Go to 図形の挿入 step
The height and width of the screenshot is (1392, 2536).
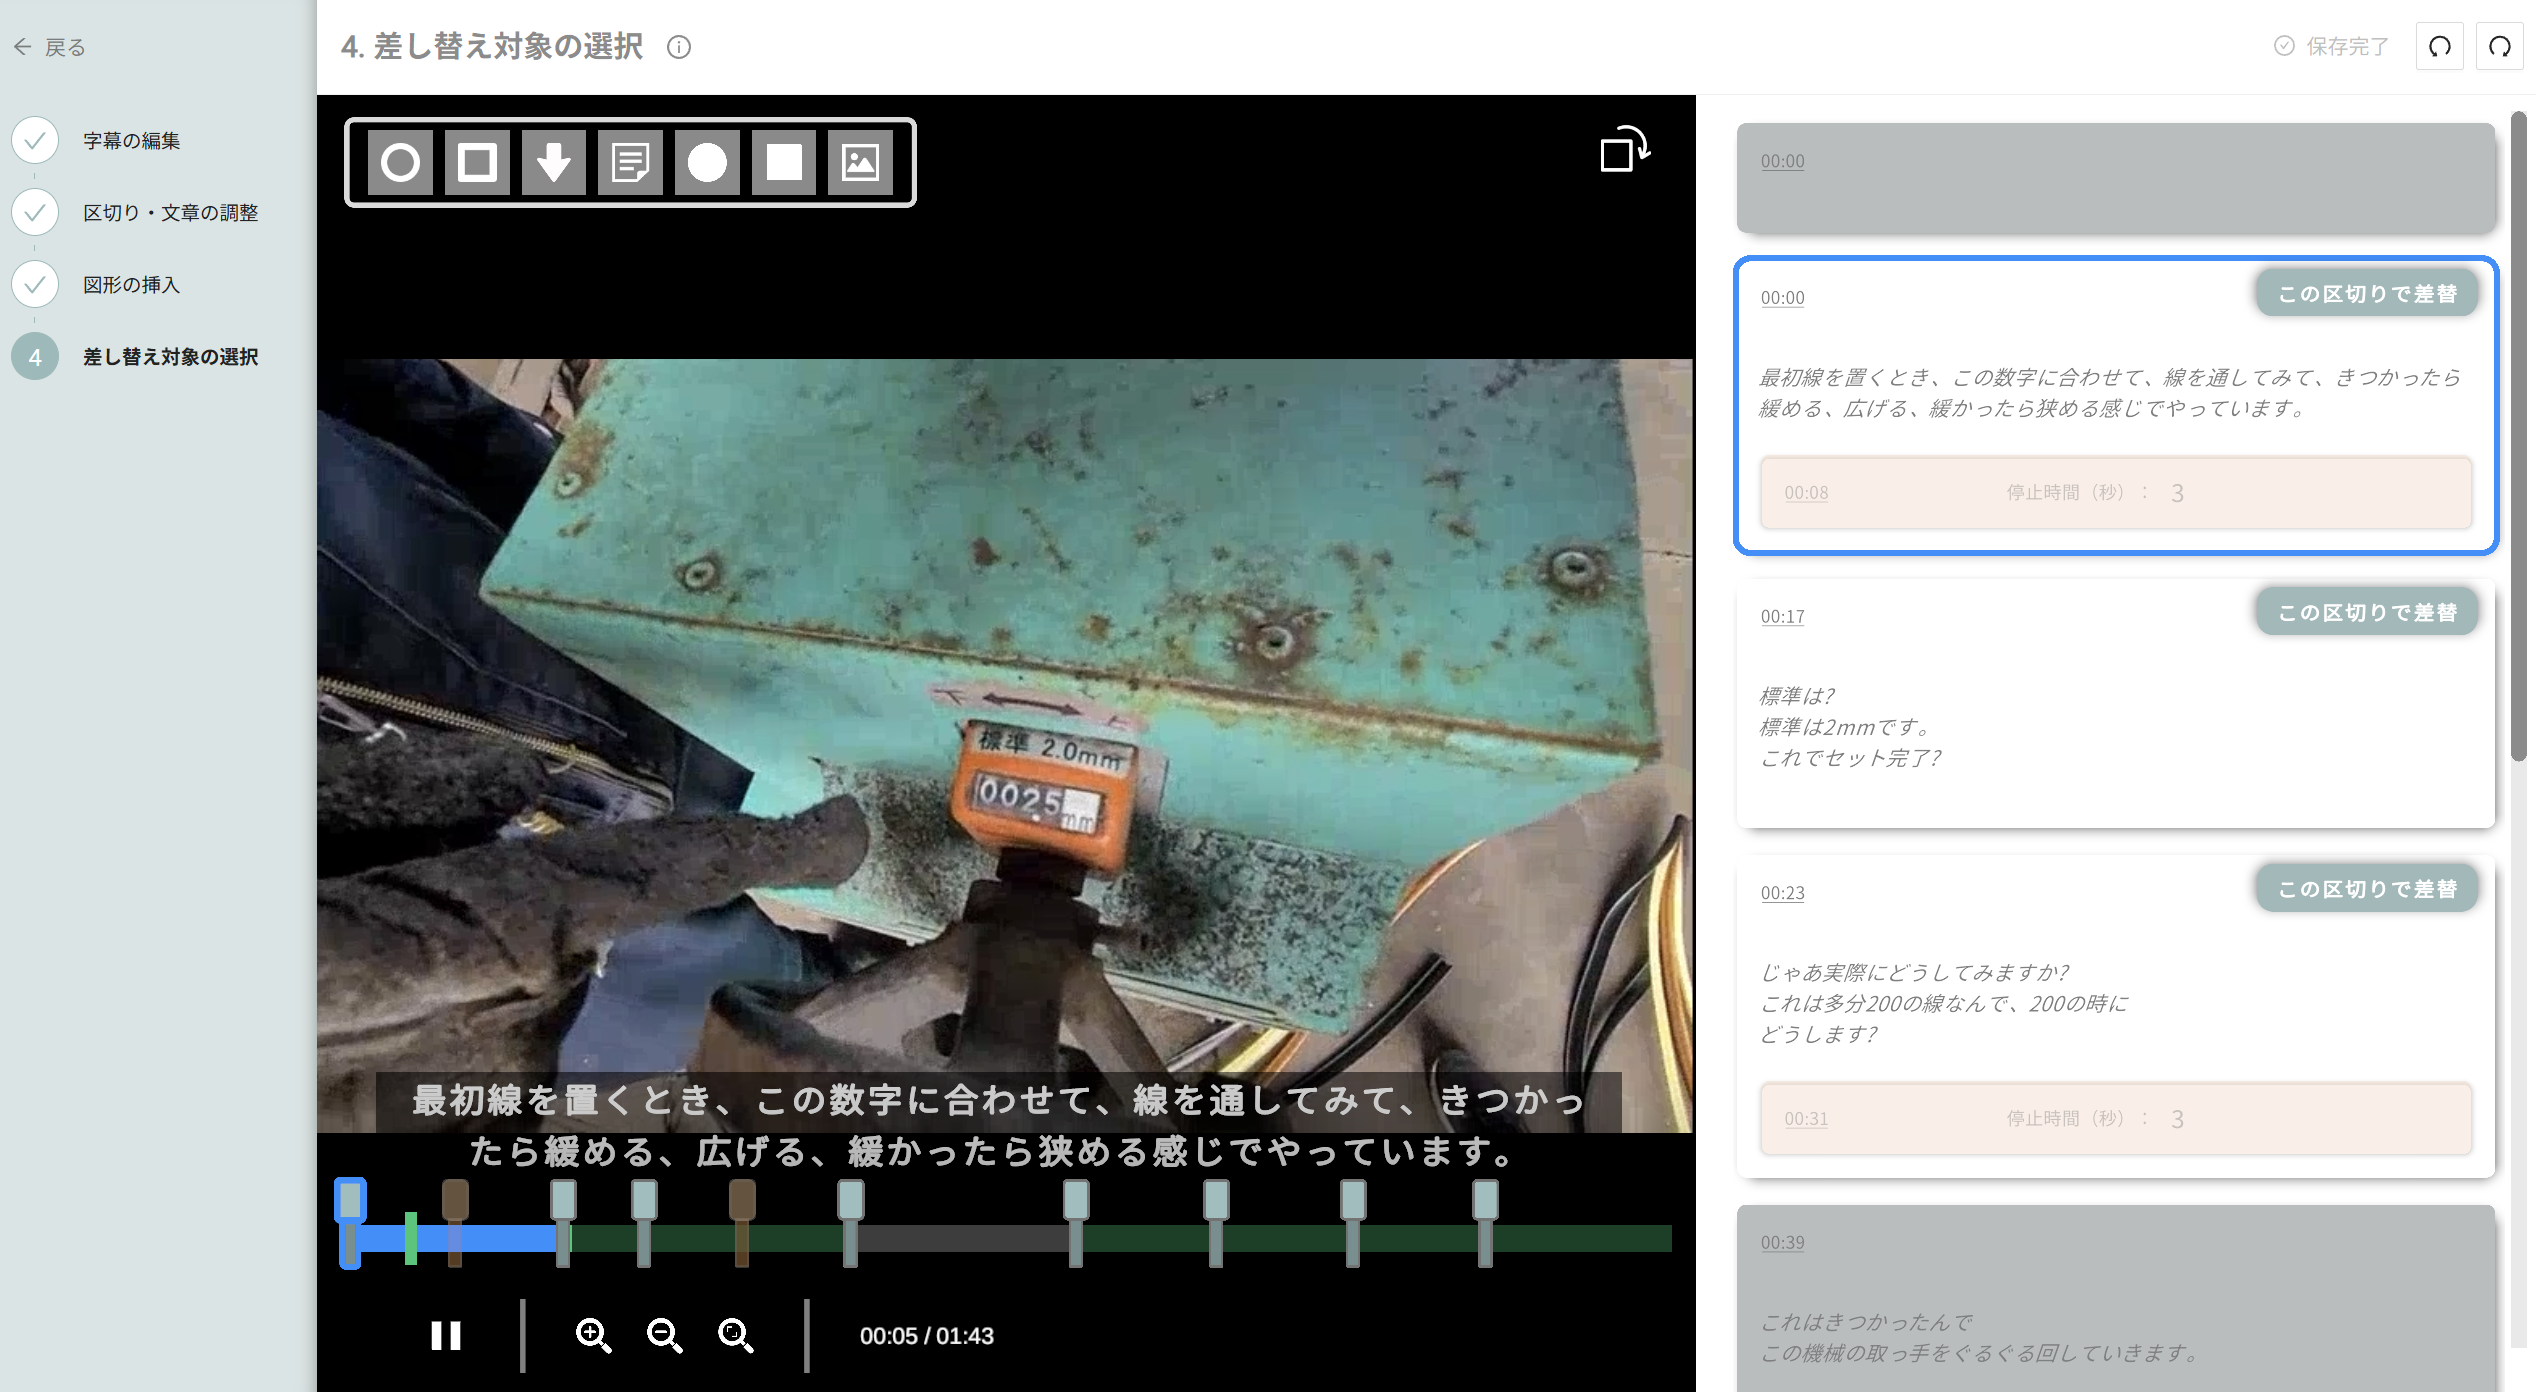tap(131, 285)
